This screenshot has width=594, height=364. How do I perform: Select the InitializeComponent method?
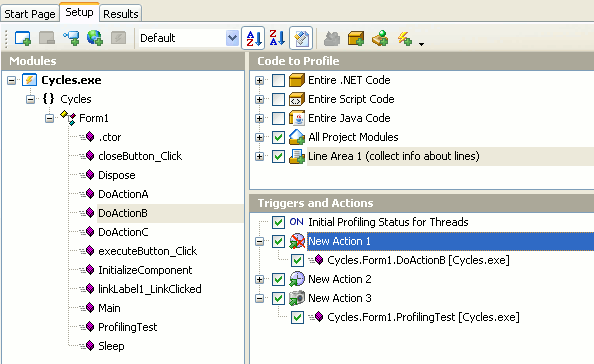click(x=145, y=270)
